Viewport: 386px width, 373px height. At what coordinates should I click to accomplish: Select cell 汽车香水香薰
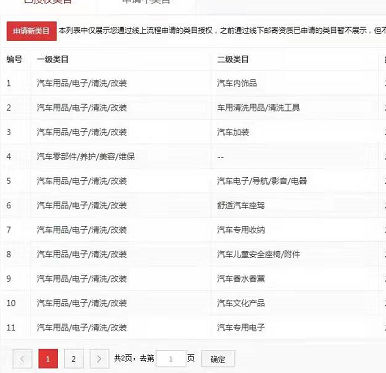click(x=241, y=278)
